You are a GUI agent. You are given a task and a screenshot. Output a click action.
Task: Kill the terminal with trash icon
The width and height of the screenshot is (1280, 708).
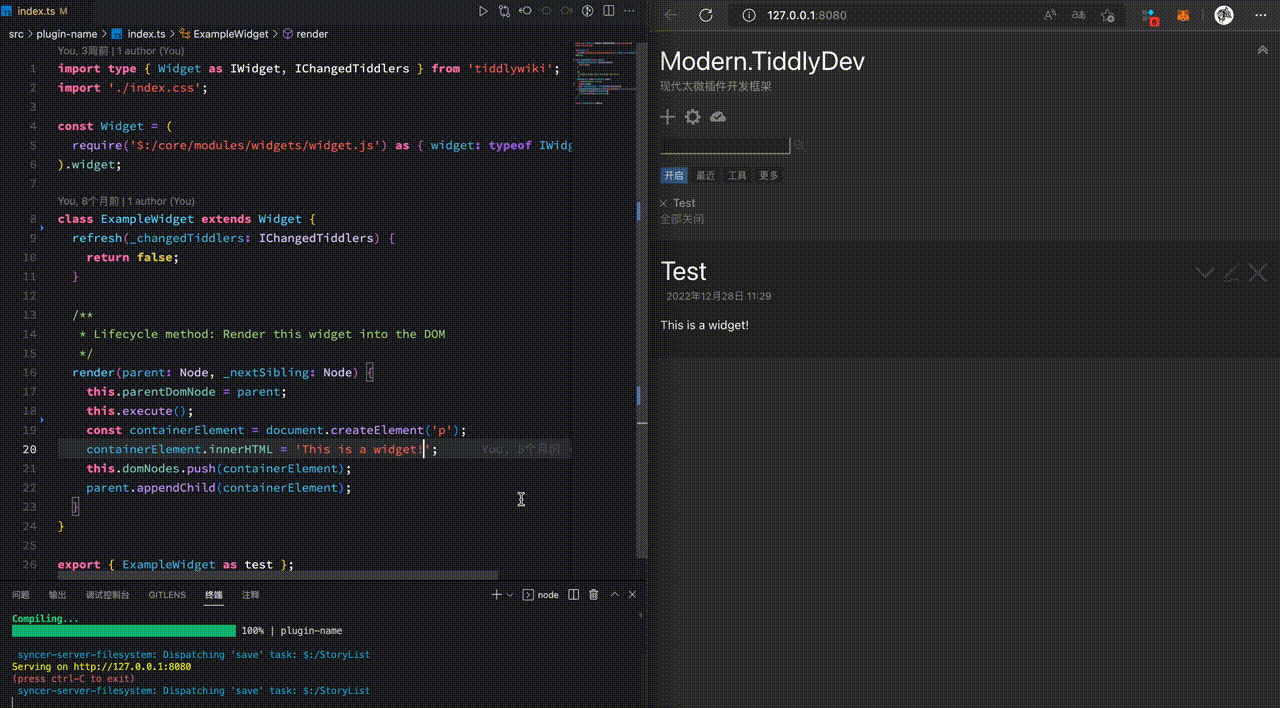pos(593,594)
